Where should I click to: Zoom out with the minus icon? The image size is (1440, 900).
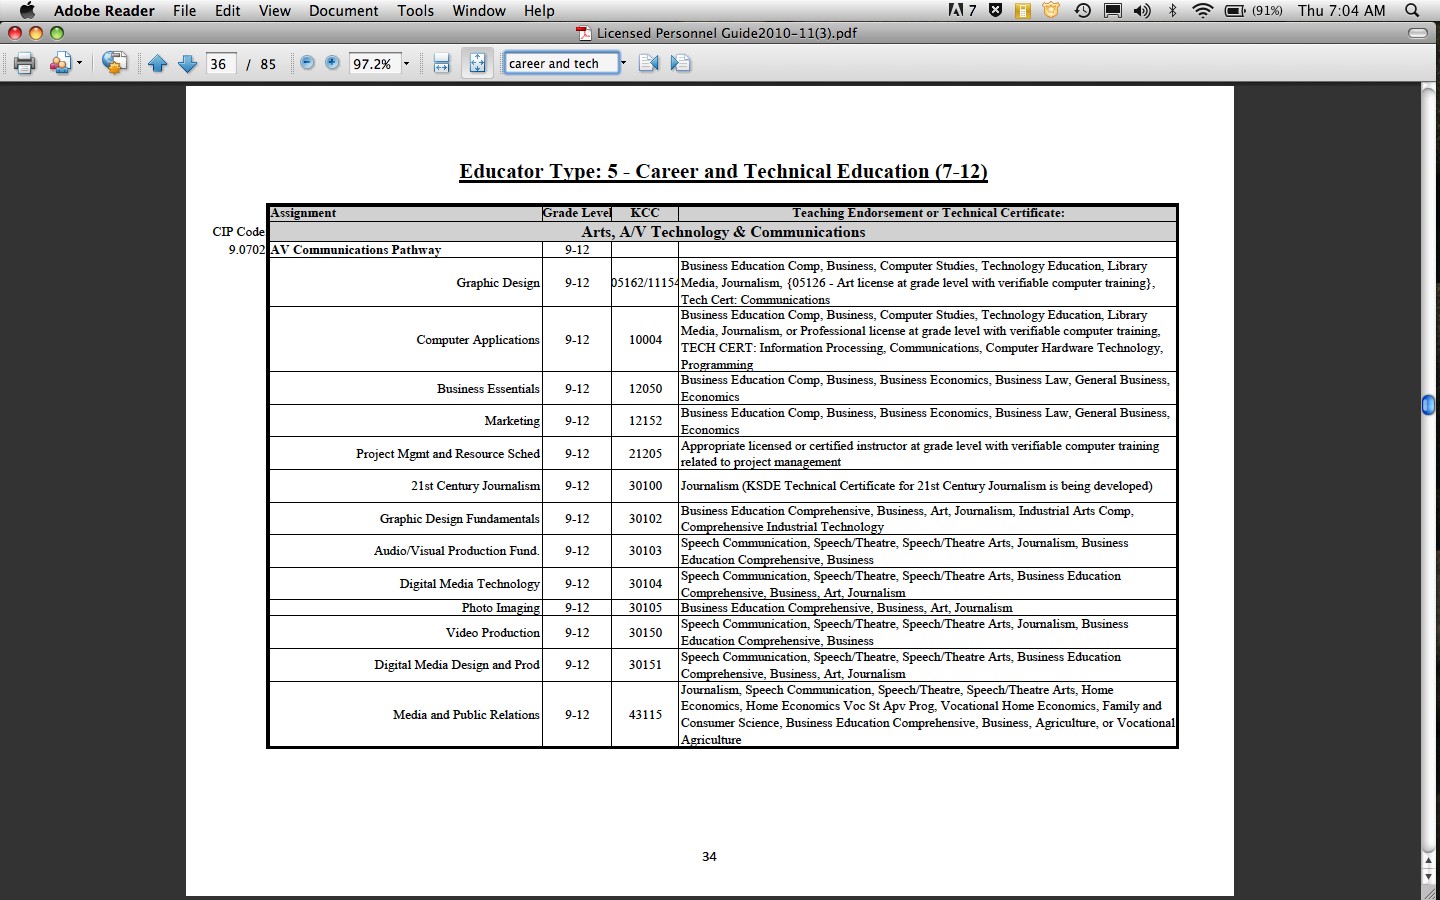(x=307, y=63)
